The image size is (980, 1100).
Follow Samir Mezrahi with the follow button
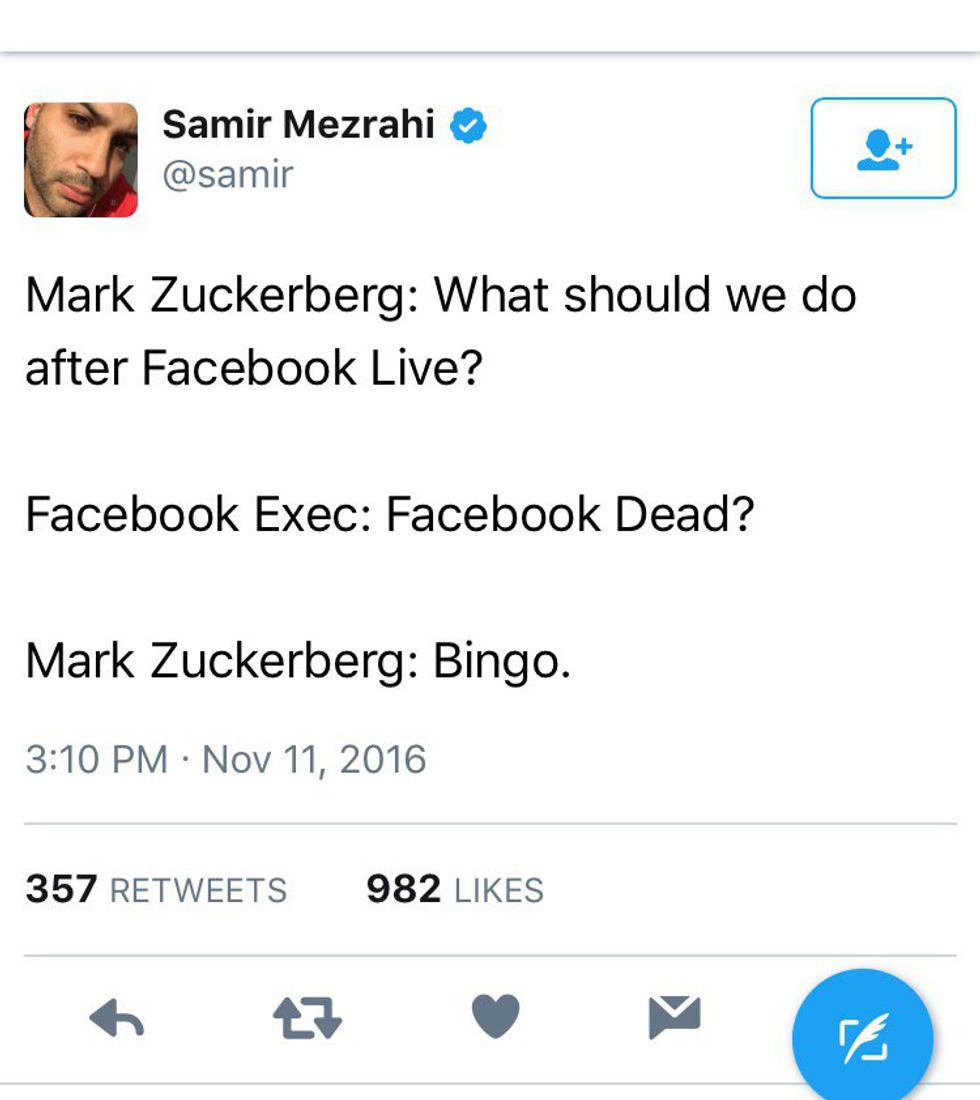point(883,148)
